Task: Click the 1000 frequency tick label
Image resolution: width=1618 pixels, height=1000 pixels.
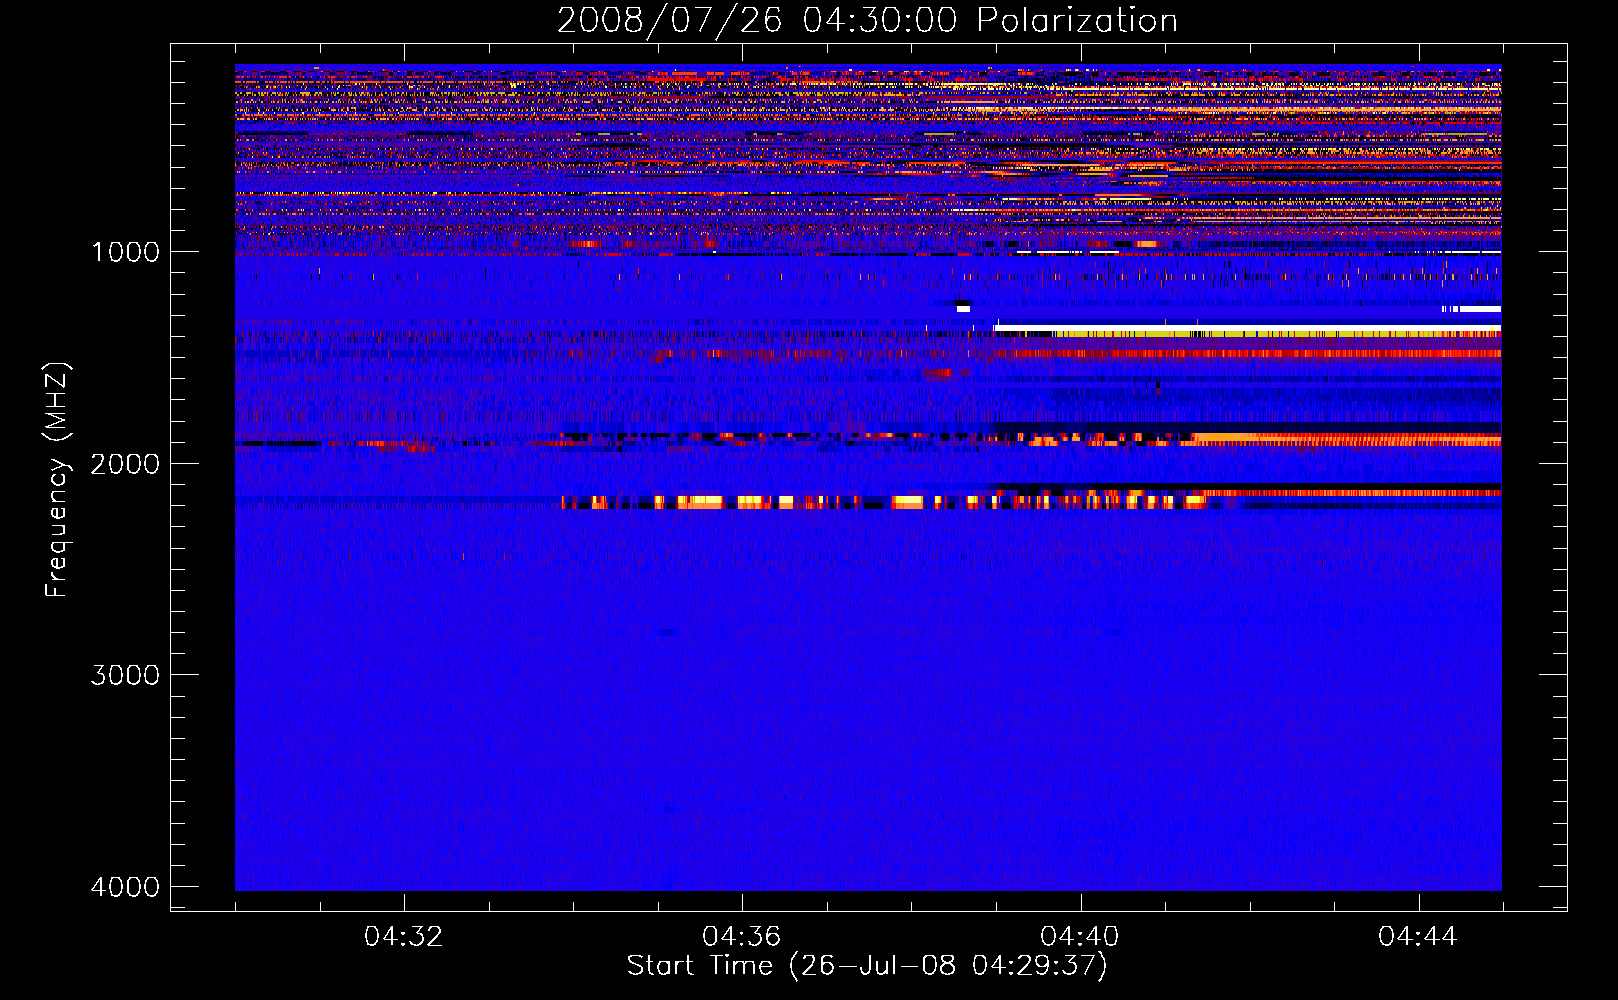Action: pyautogui.click(x=126, y=252)
